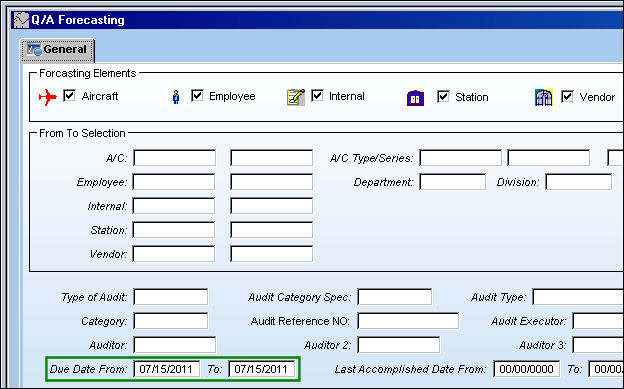624x389 pixels.
Task: Click the second A/C to field
Action: point(271,158)
